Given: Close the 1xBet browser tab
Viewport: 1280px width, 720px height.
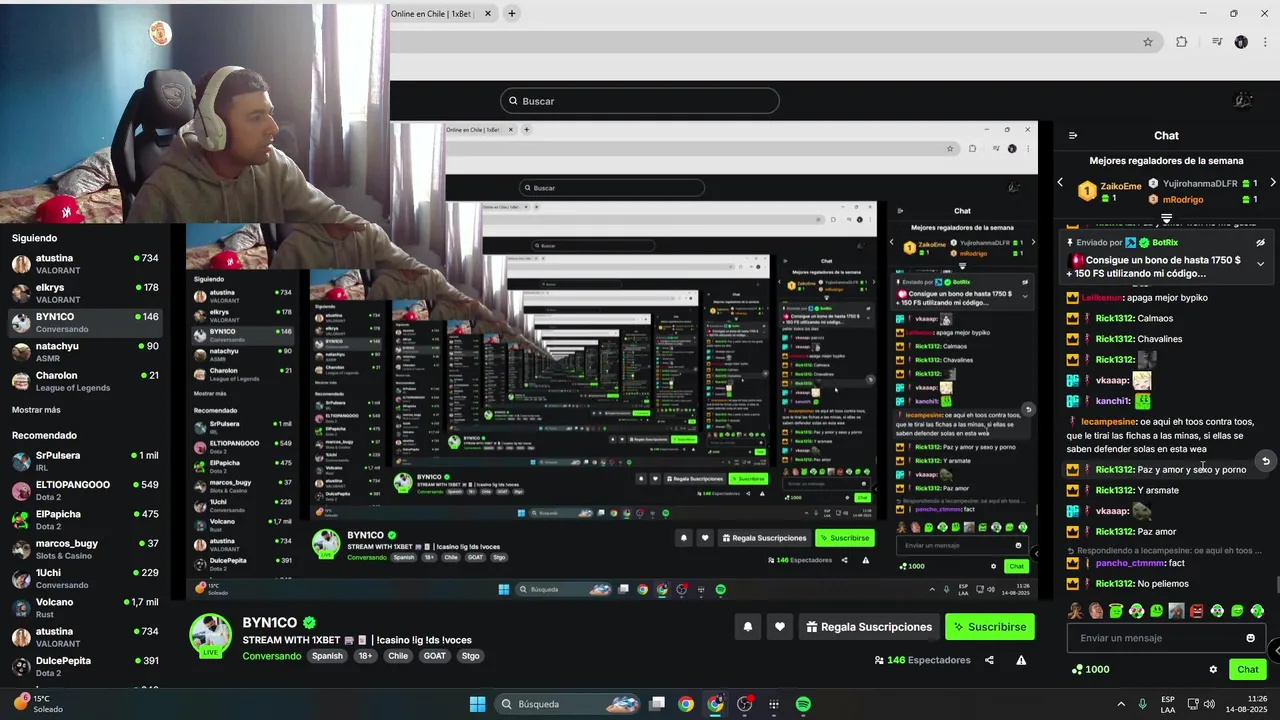Looking at the screenshot, I should point(489,14).
